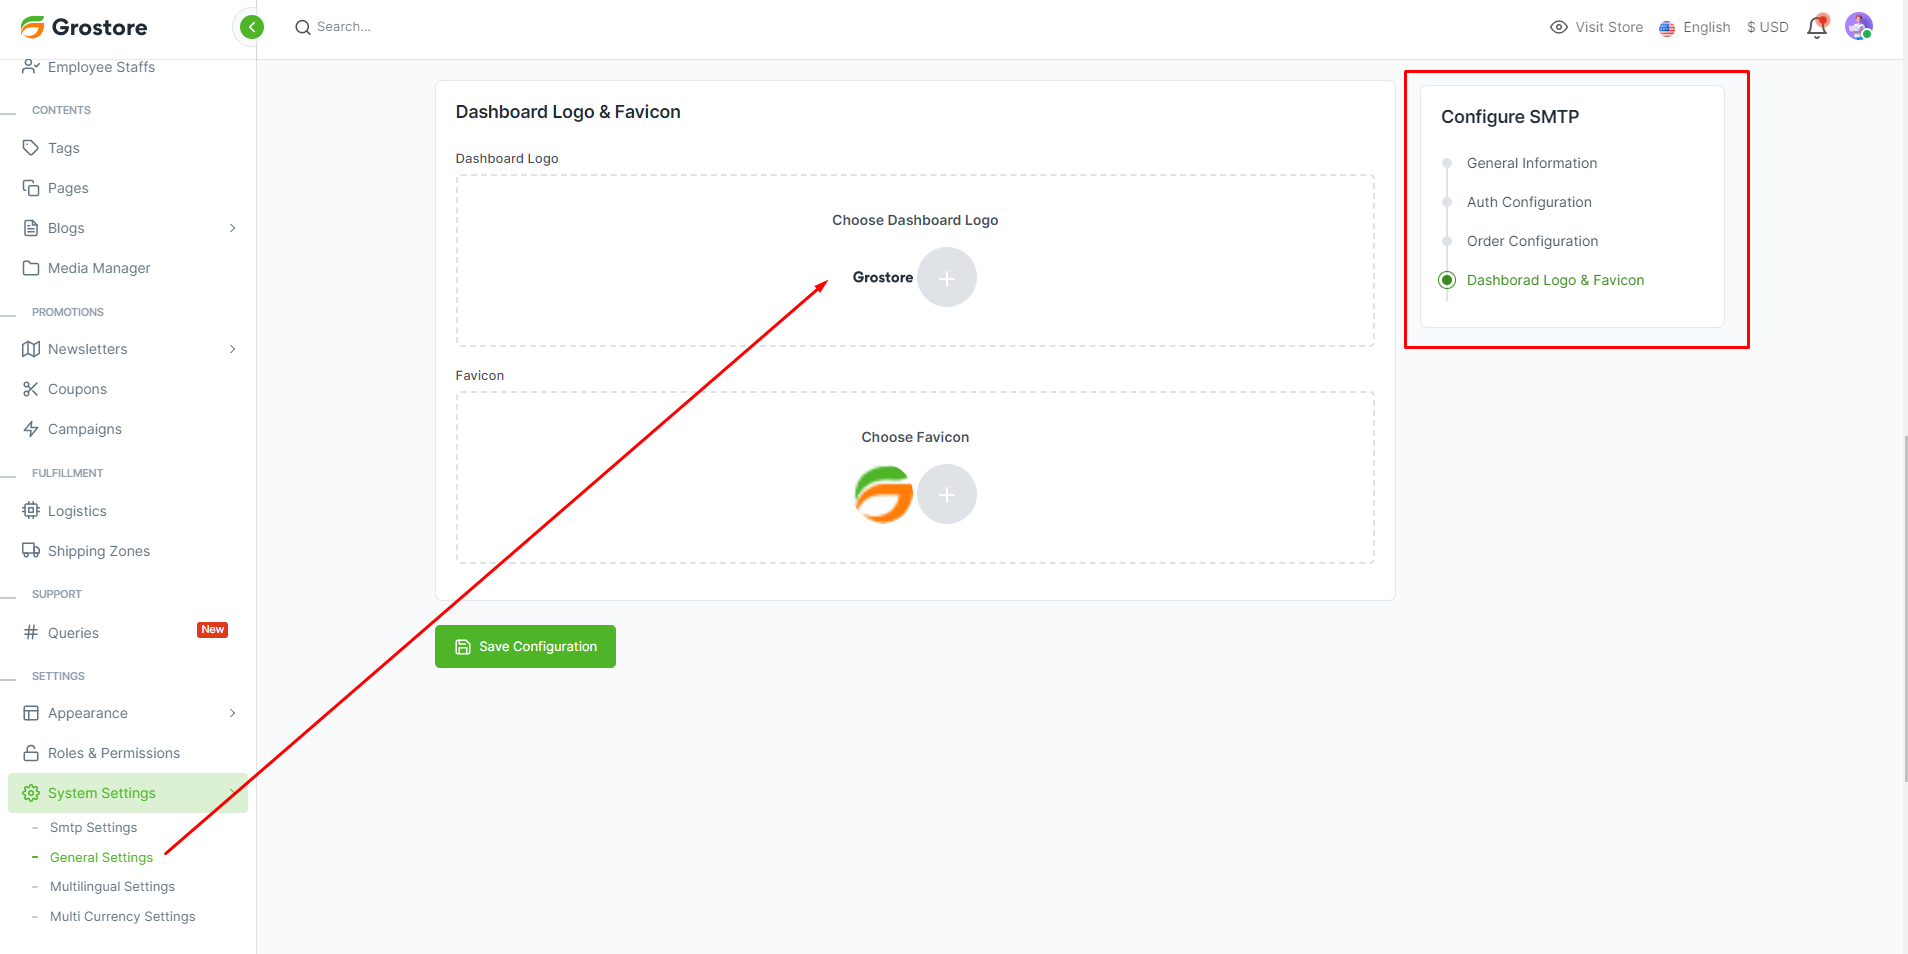This screenshot has height=954, width=1908.
Task: Select the General Information step
Action: point(1531,163)
